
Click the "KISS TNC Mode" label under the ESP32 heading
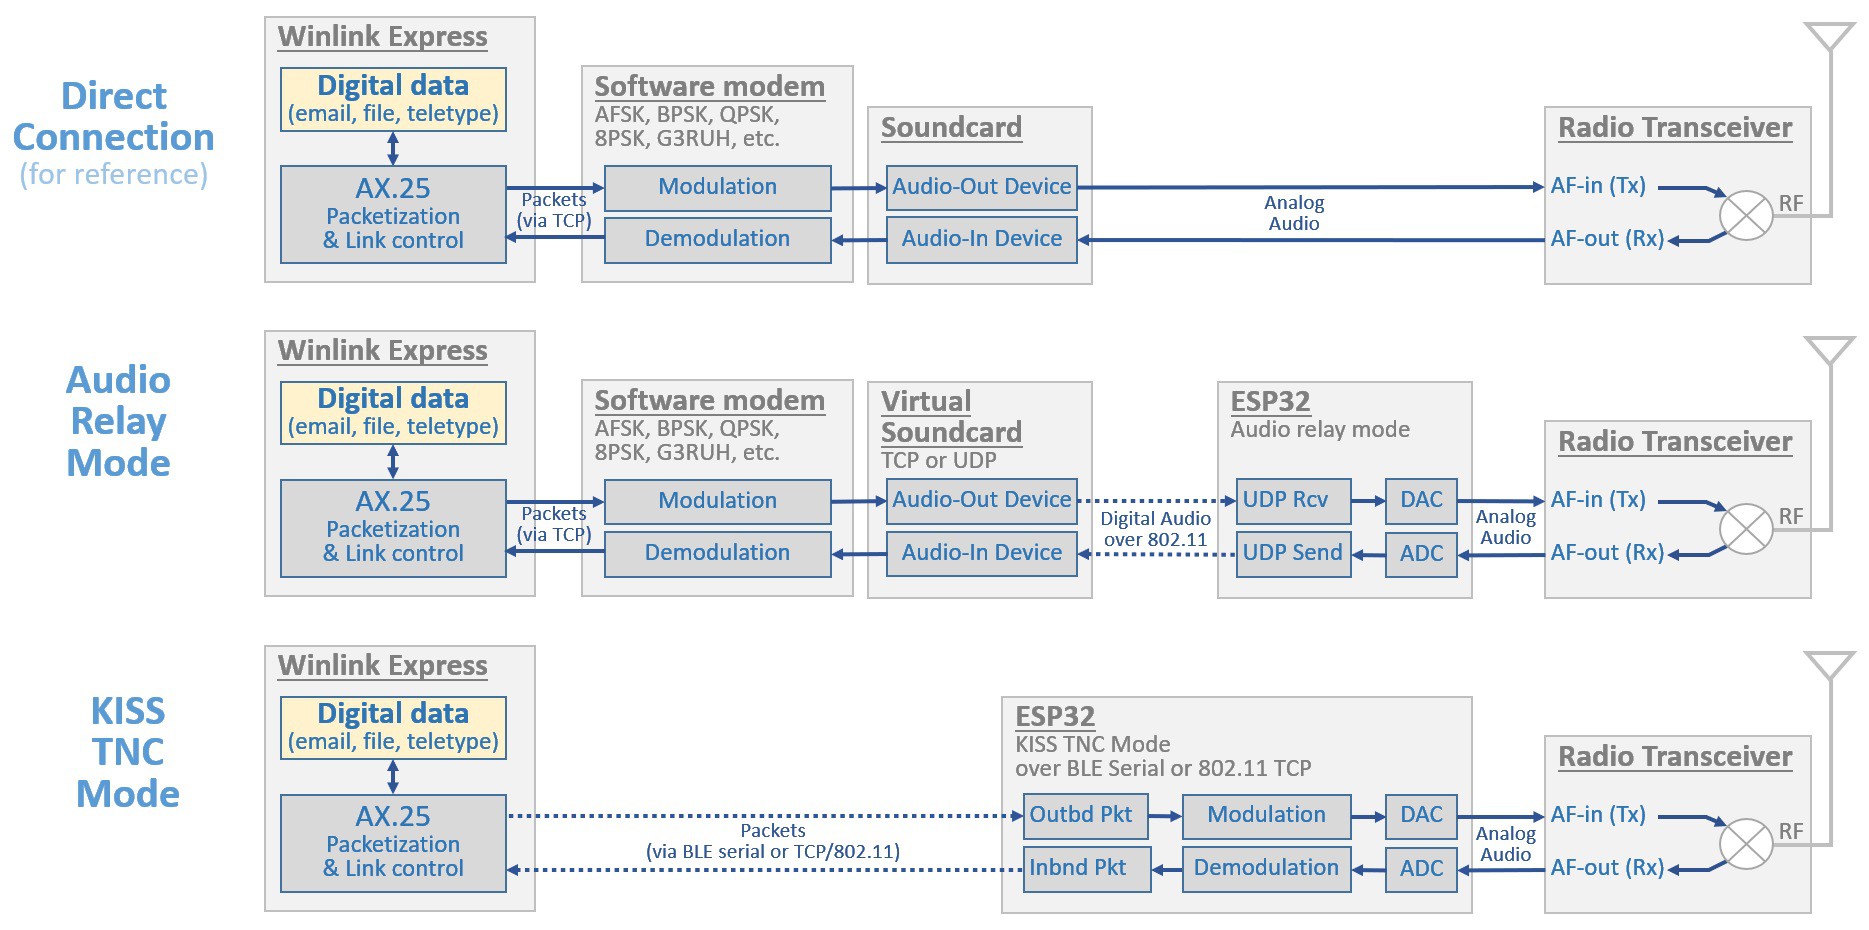coord(1093,744)
